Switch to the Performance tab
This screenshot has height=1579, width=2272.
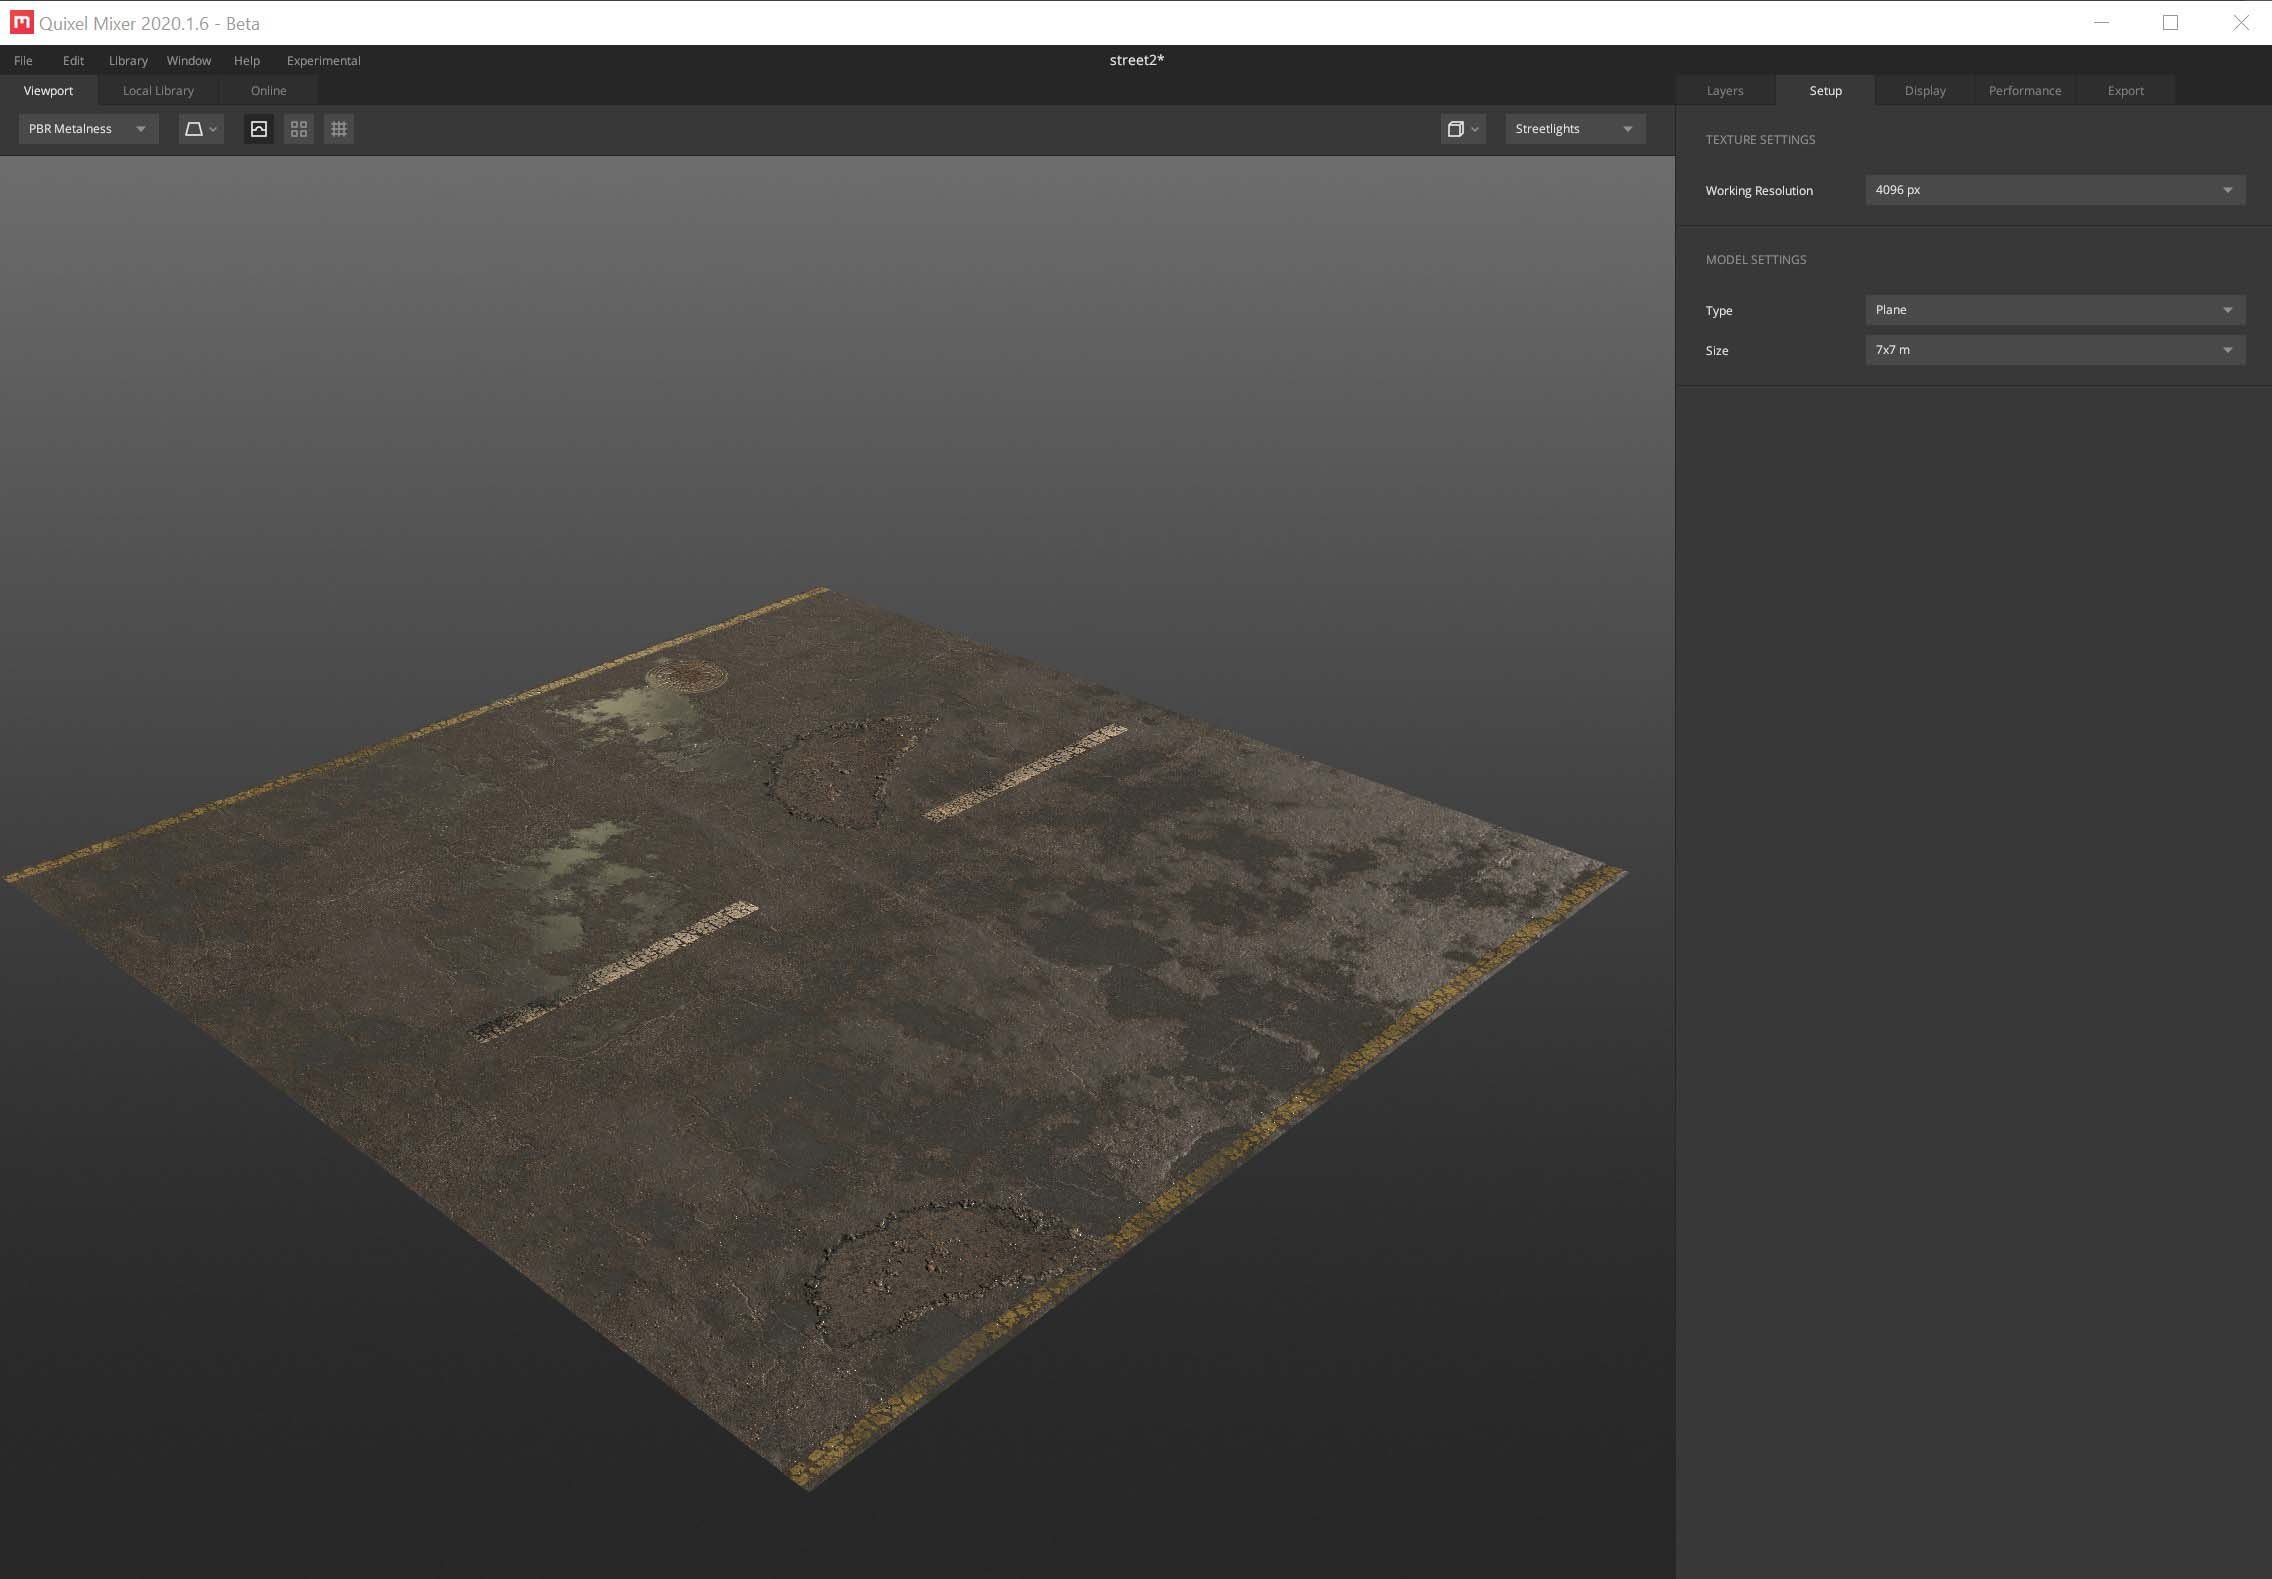click(x=2025, y=91)
